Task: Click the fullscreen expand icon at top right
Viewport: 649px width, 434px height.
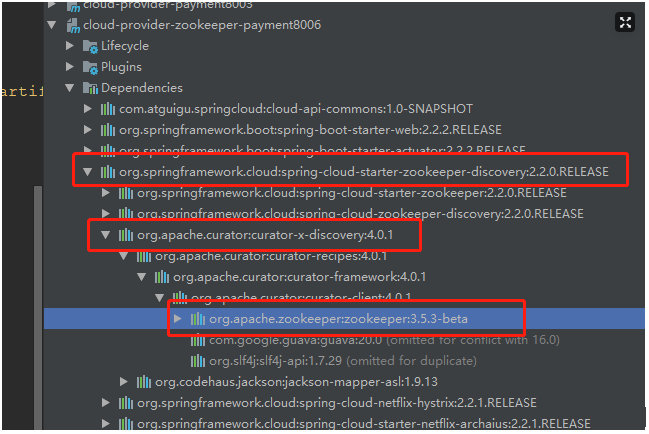Action: coord(625,22)
